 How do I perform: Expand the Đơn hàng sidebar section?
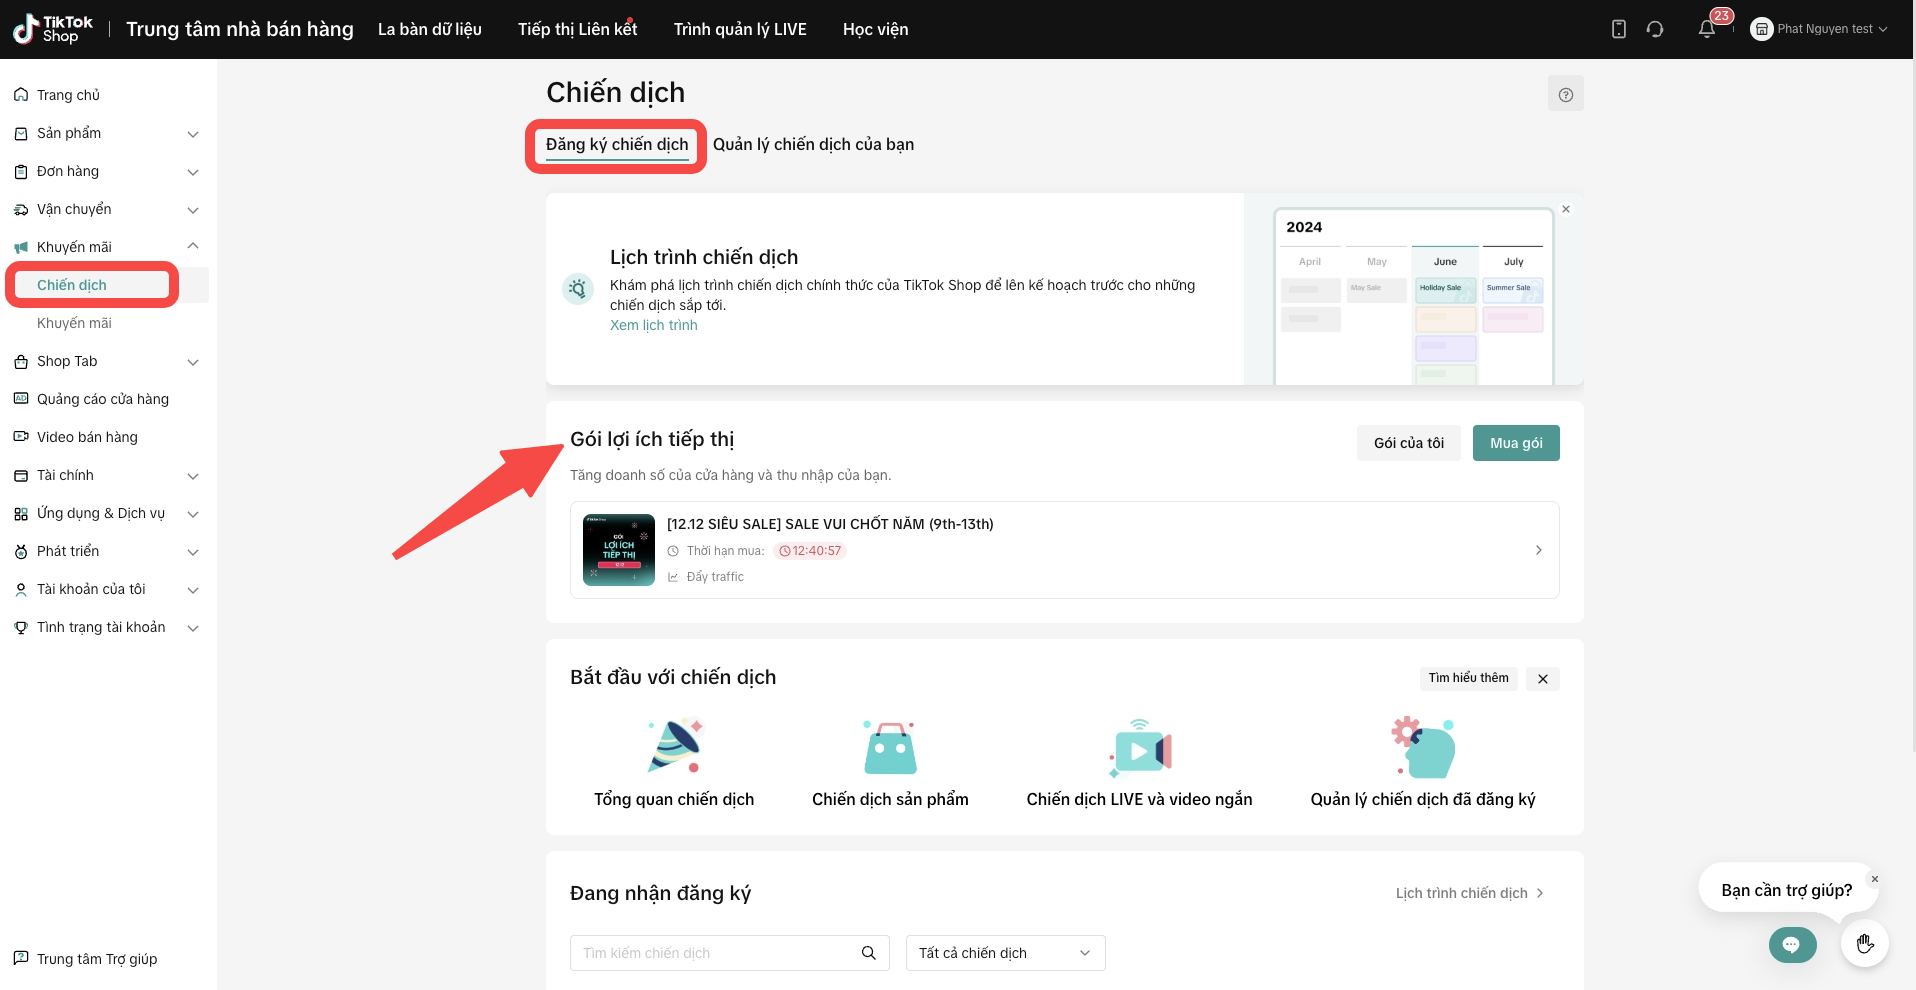pyautogui.click(x=193, y=172)
